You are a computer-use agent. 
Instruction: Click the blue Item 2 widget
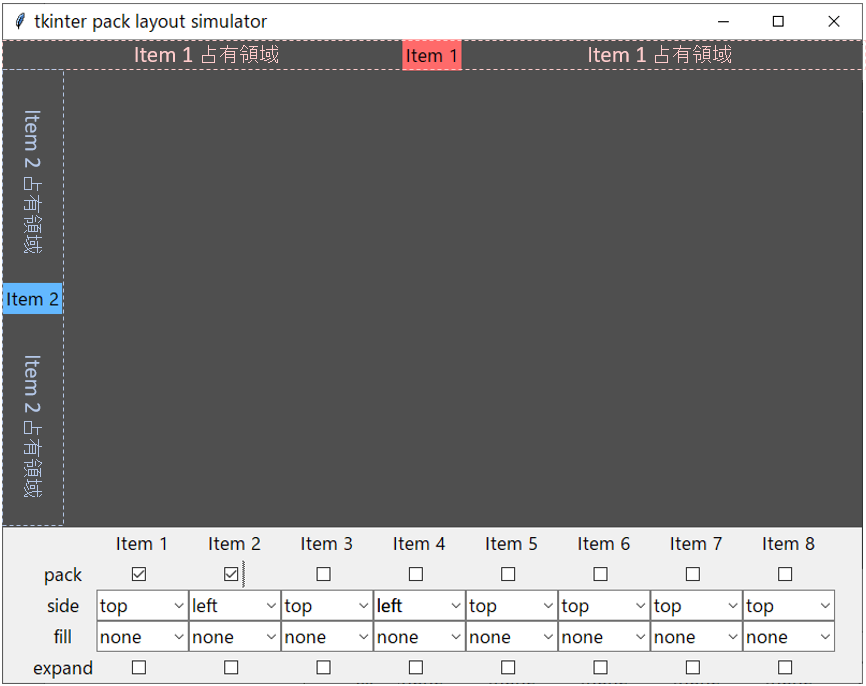(32, 299)
